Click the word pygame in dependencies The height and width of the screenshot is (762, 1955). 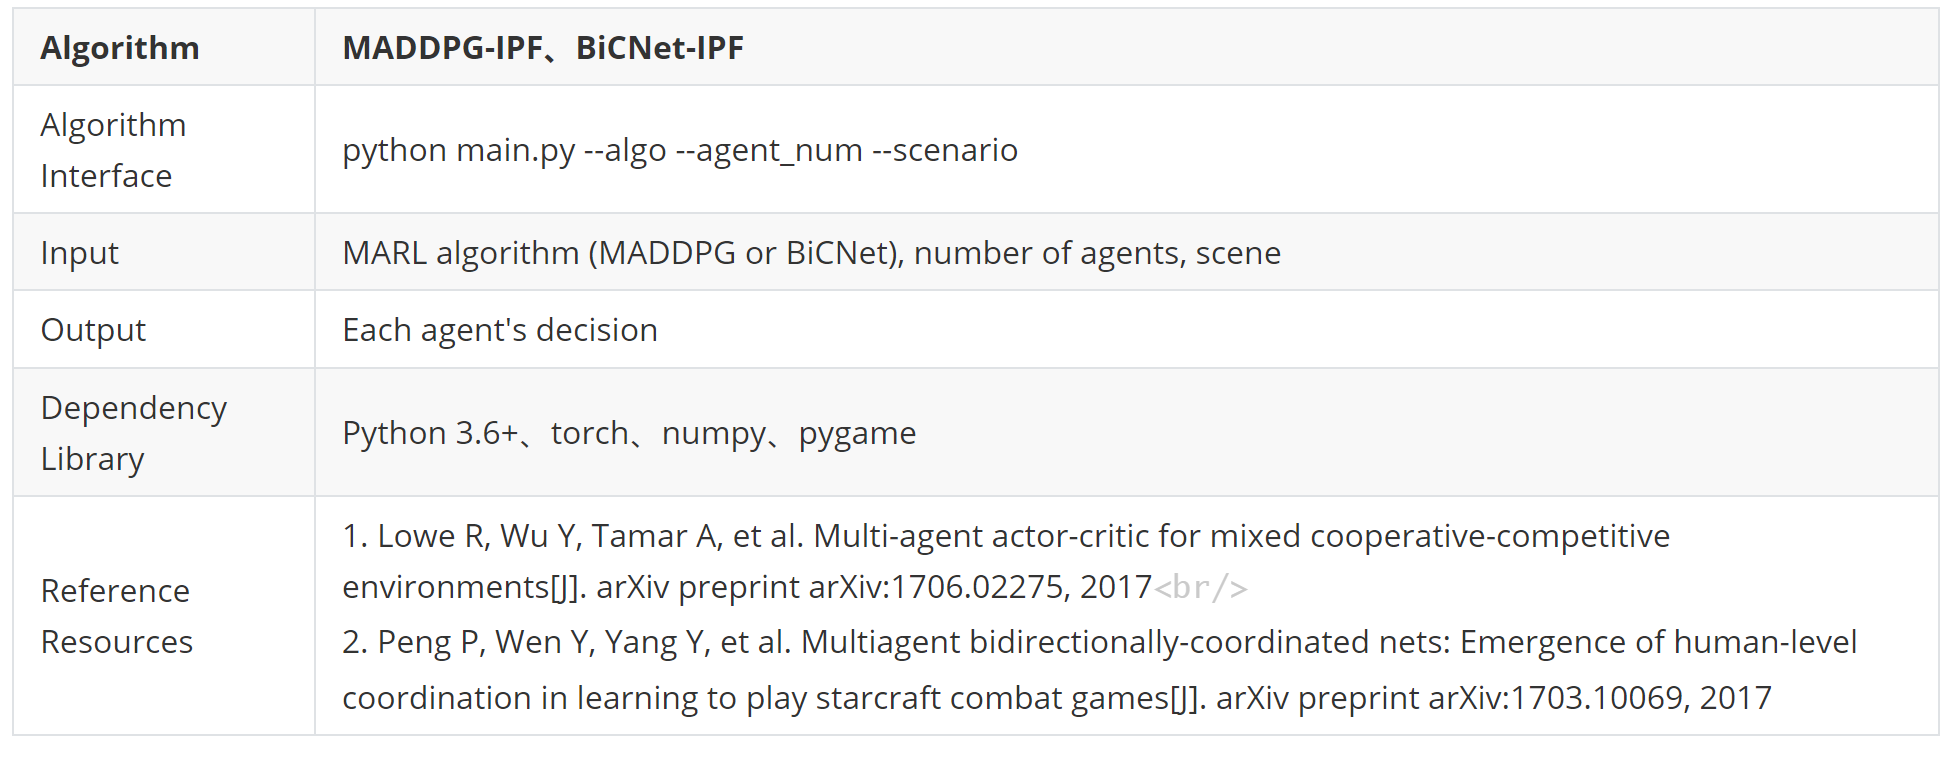tap(857, 434)
